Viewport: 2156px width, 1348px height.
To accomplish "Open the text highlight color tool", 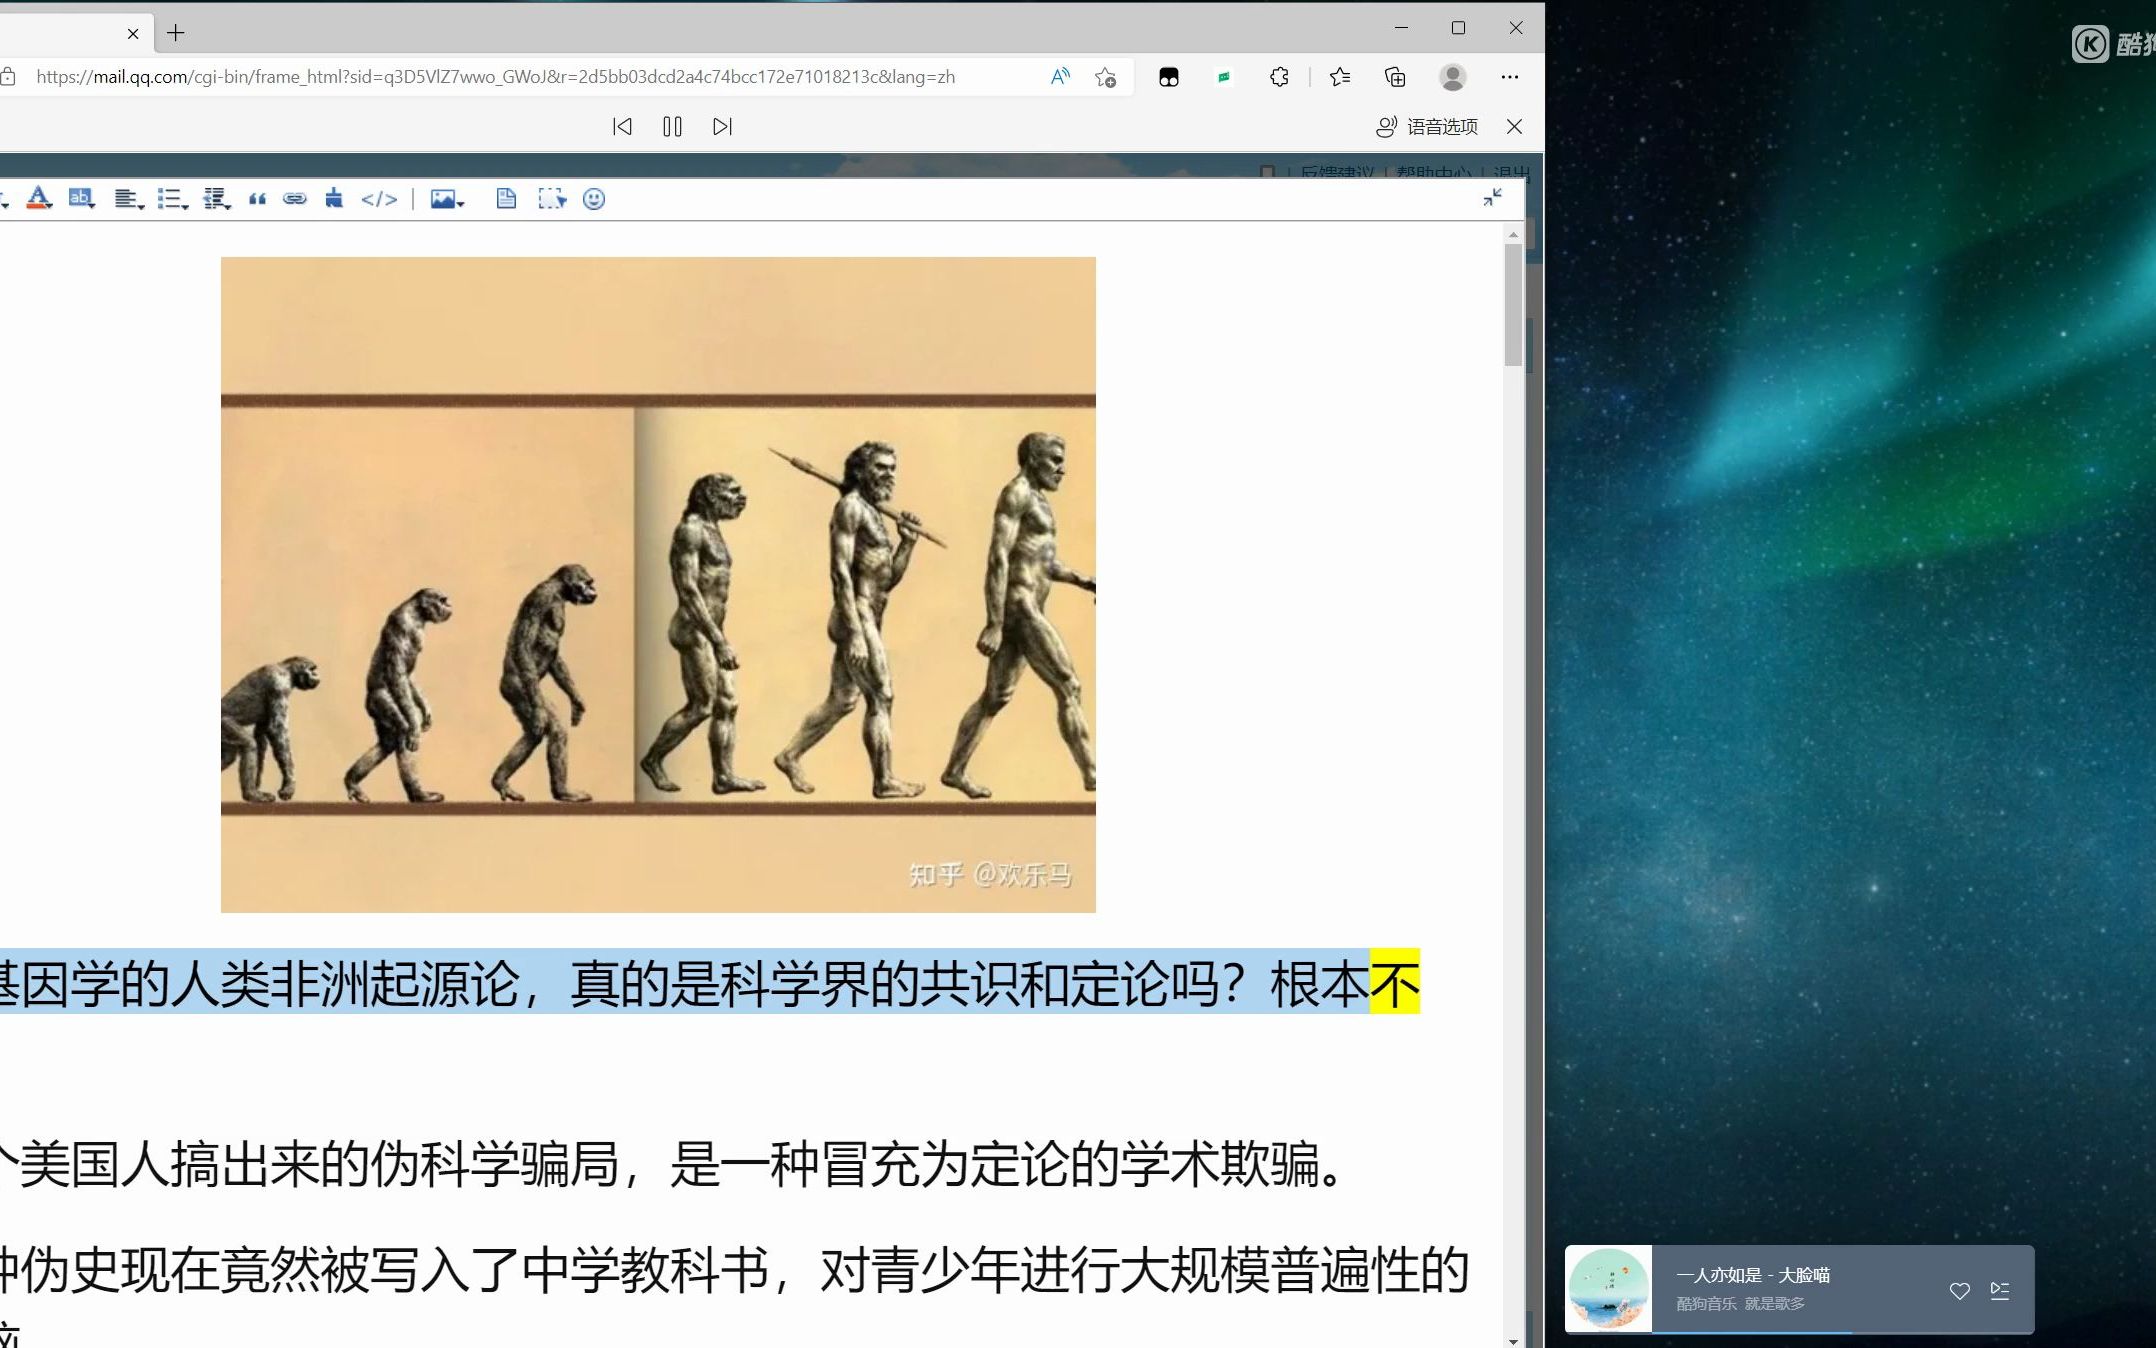I will pyautogui.click(x=82, y=198).
